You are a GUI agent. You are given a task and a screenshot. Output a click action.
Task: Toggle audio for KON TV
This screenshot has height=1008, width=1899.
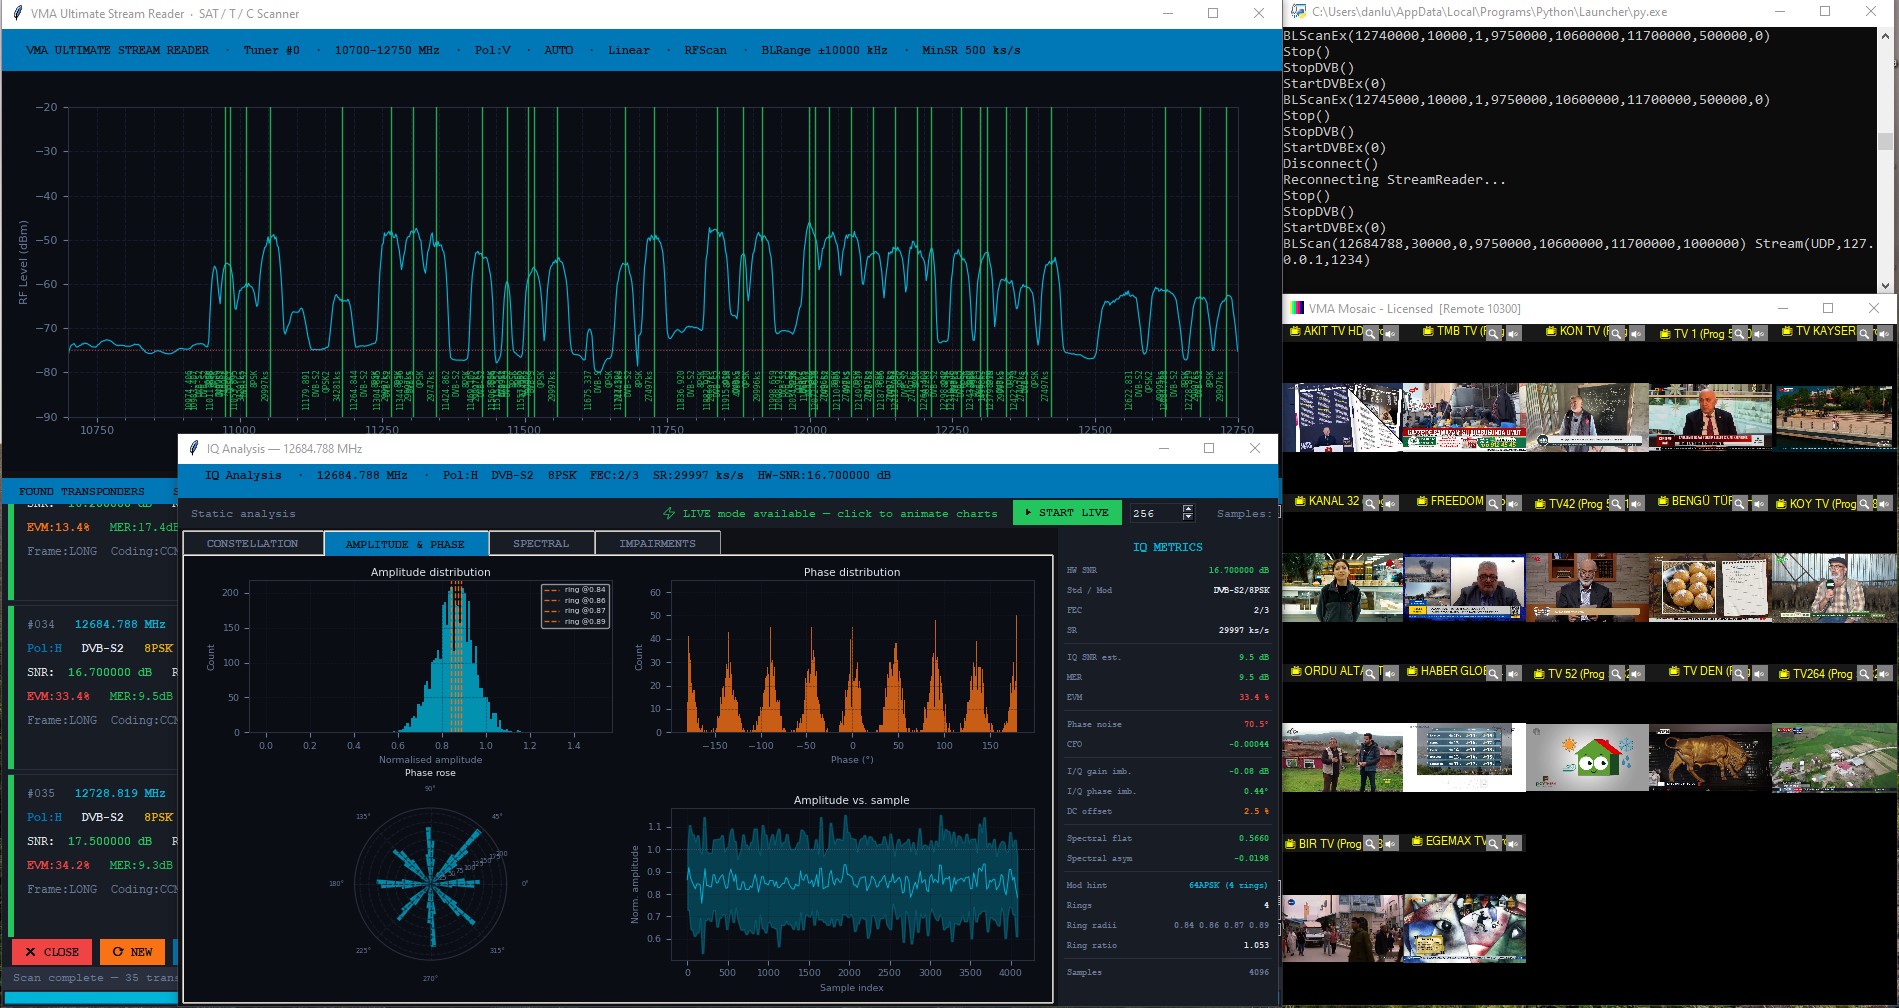[x=1636, y=333]
